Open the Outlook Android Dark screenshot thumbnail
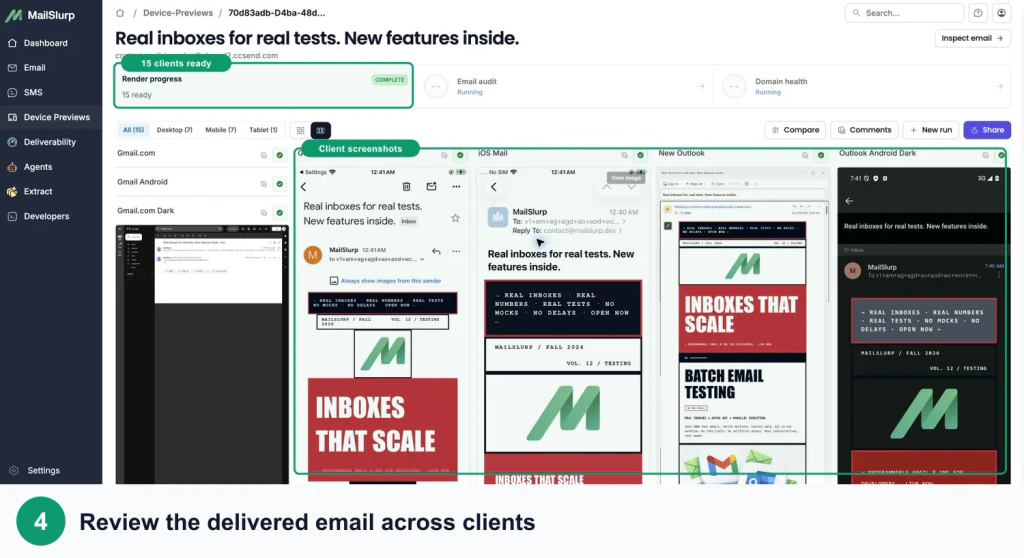Viewport: 1024px width, 558px height. click(923, 325)
